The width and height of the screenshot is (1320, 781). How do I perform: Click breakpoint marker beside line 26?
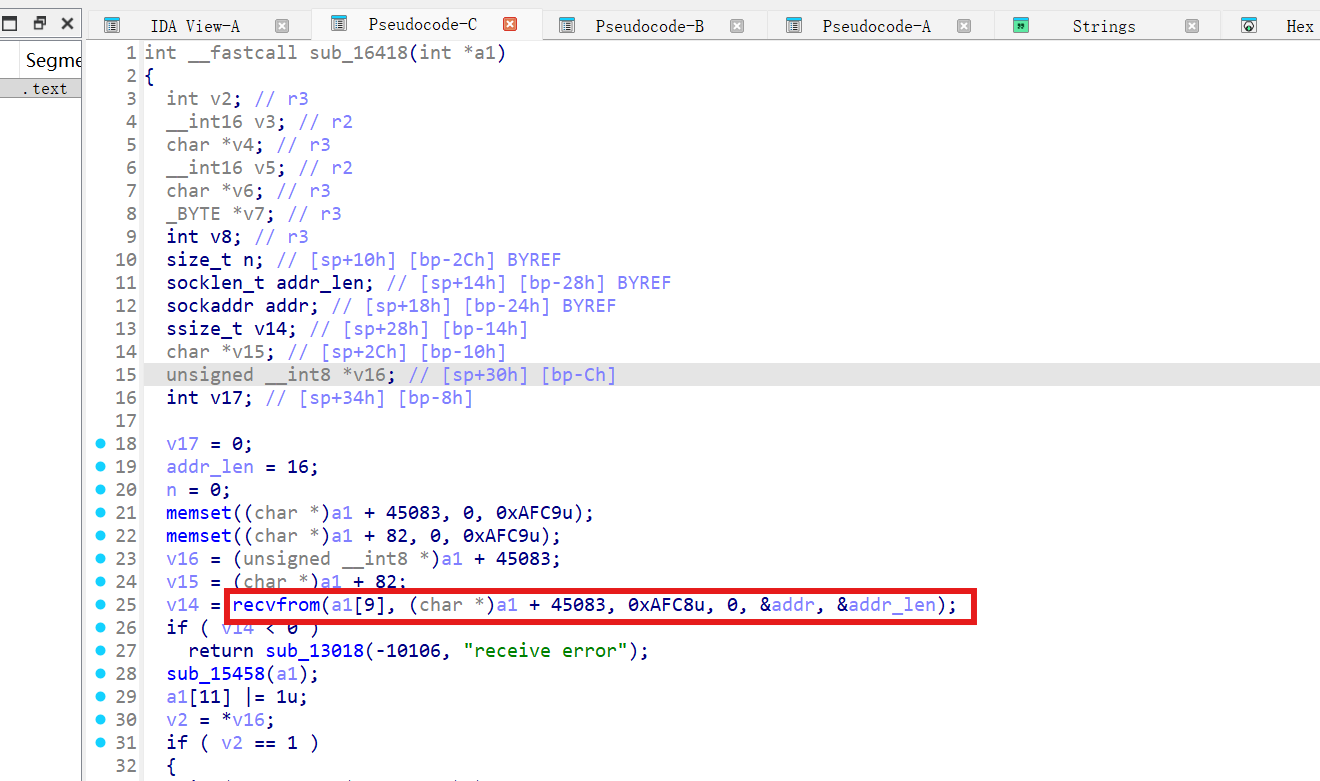[100, 627]
